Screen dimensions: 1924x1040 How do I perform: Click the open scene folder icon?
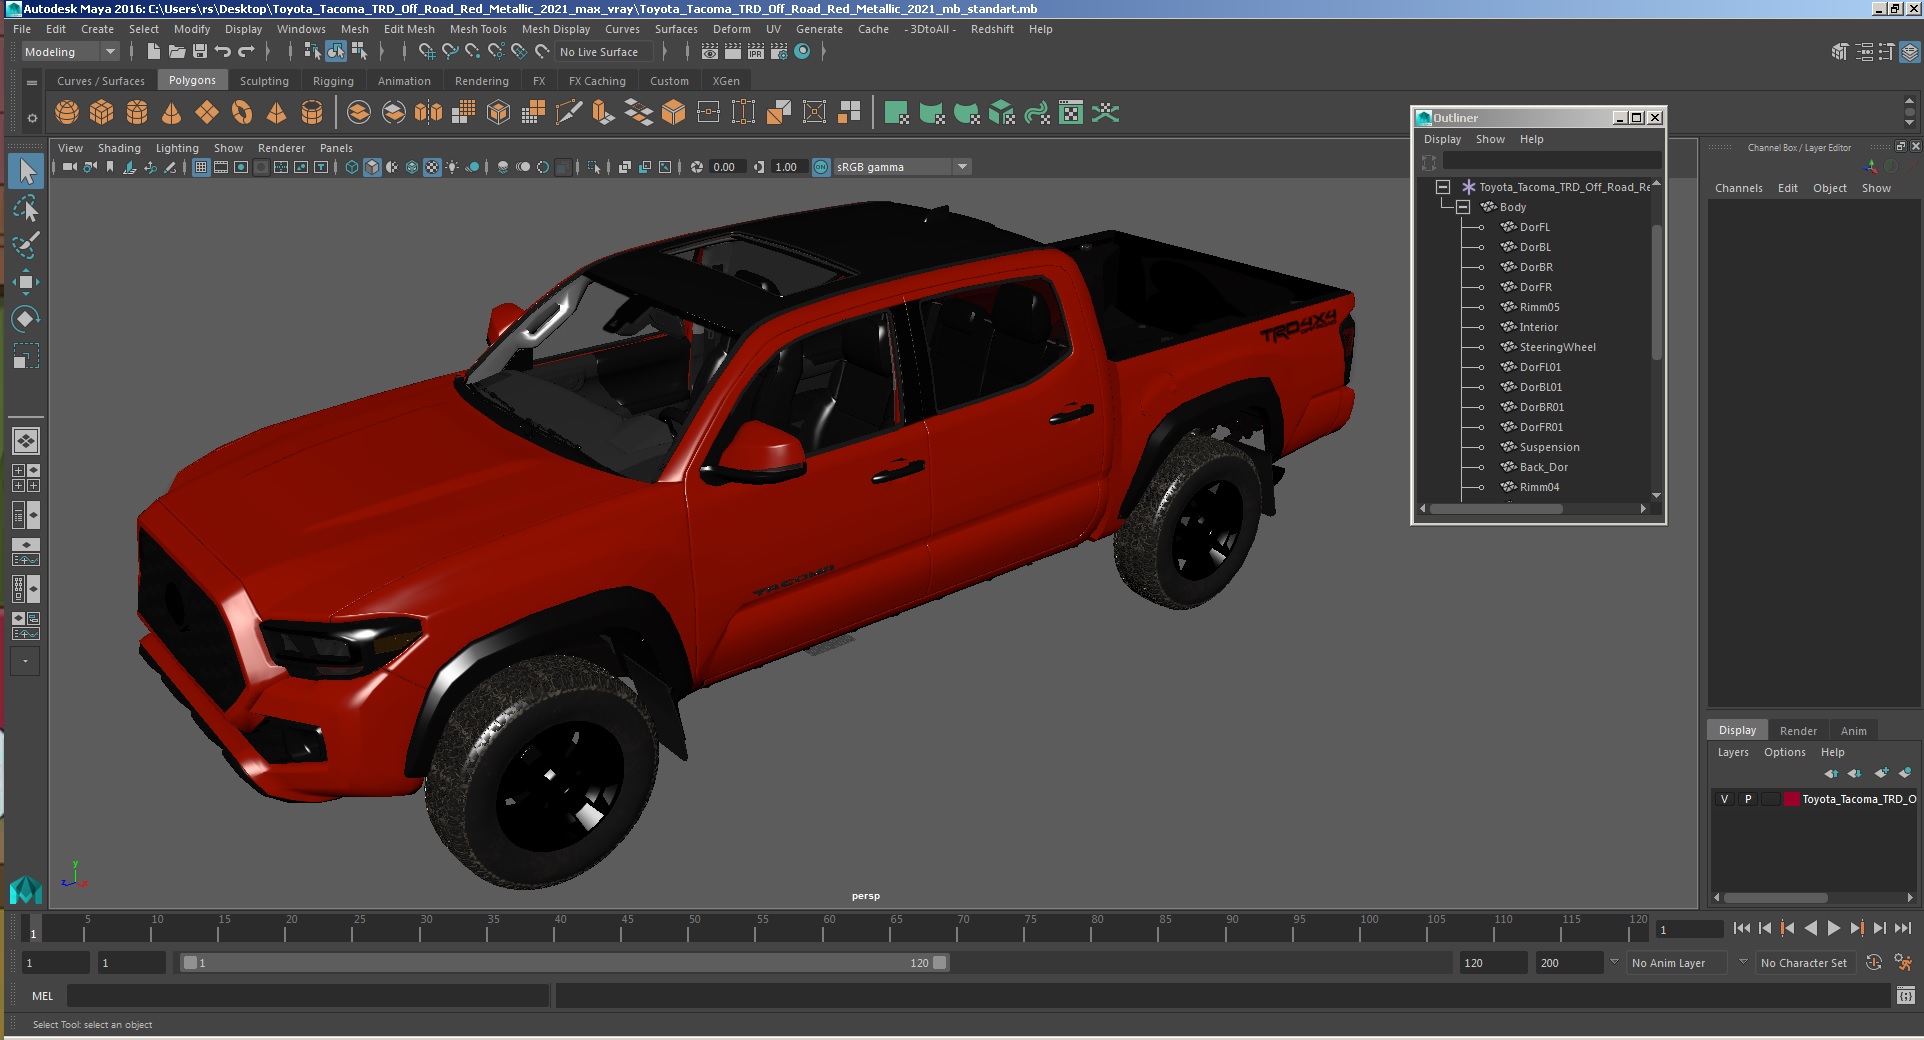(177, 52)
